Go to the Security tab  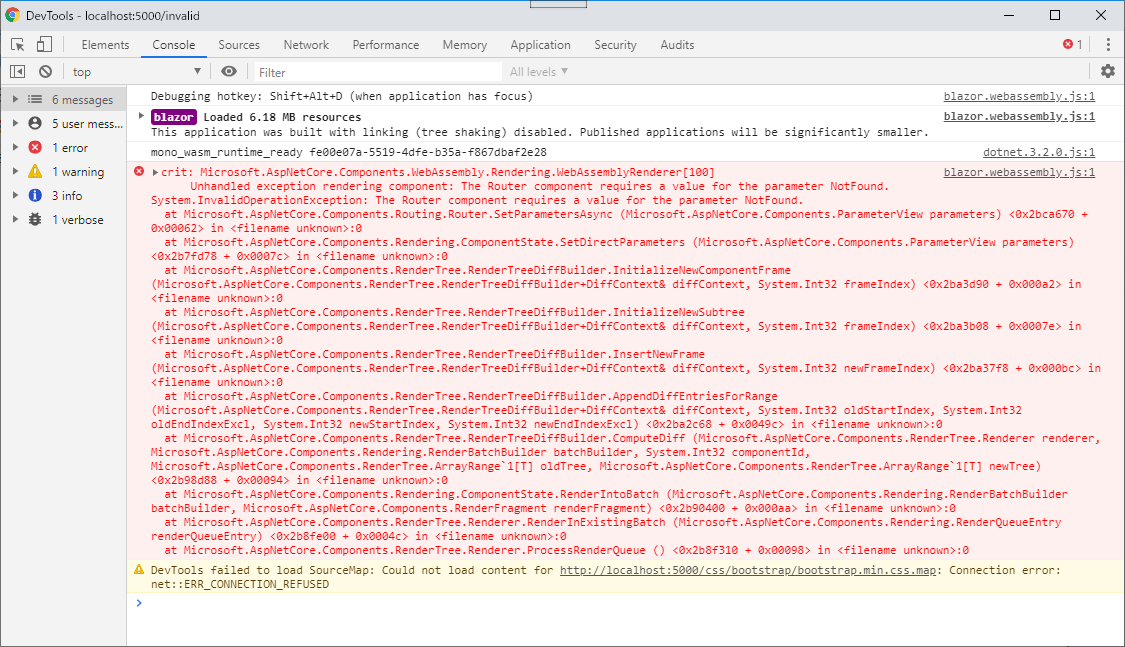pos(615,44)
